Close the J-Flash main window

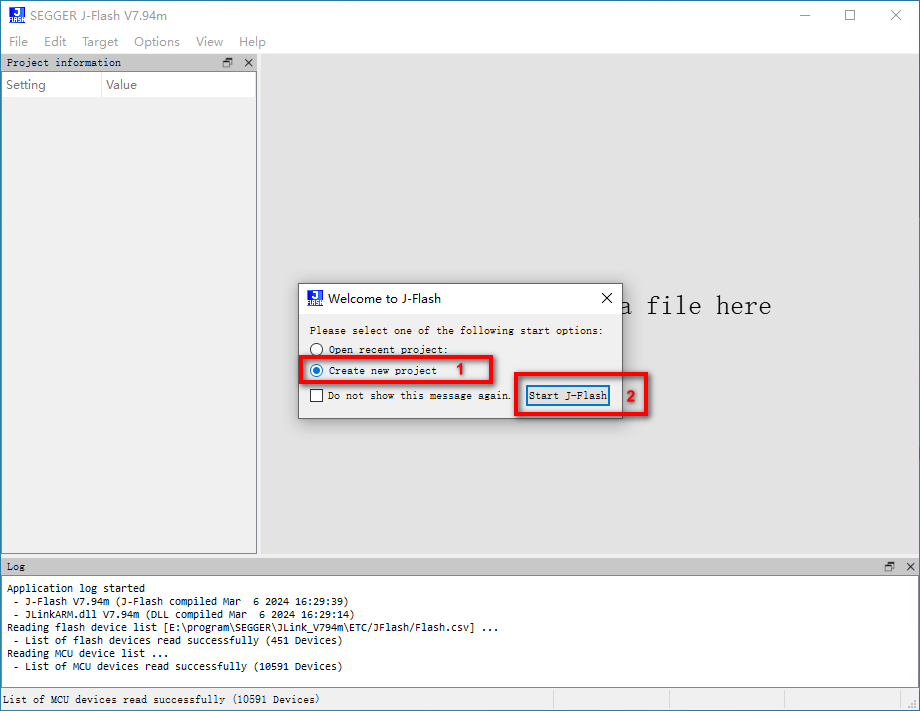(x=895, y=15)
